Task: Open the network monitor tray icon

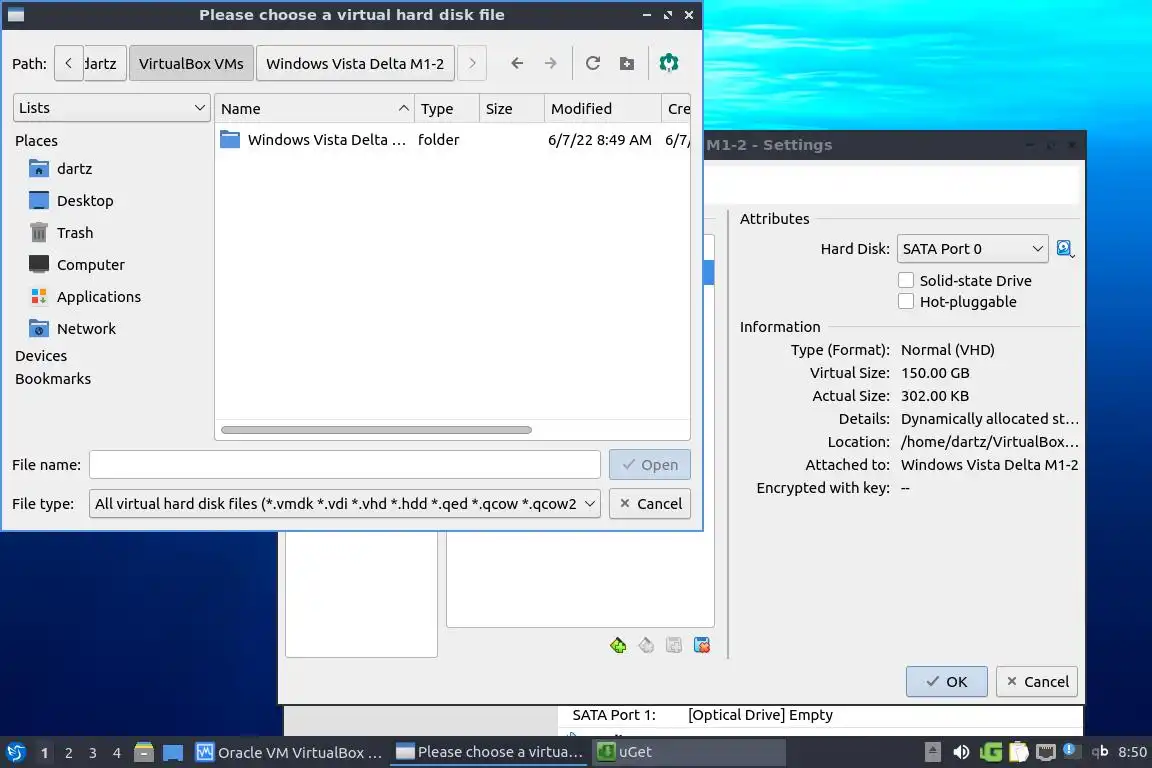Action: point(1045,752)
